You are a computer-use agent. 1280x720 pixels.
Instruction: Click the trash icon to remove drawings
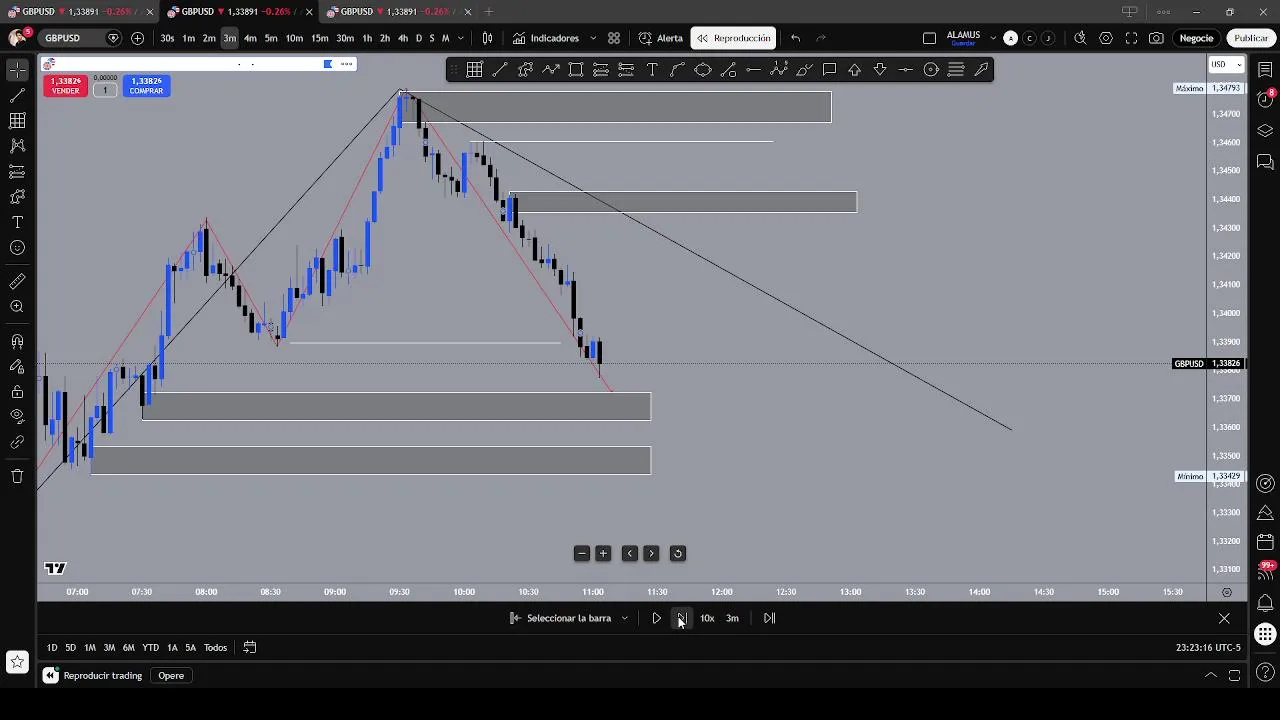coord(17,476)
